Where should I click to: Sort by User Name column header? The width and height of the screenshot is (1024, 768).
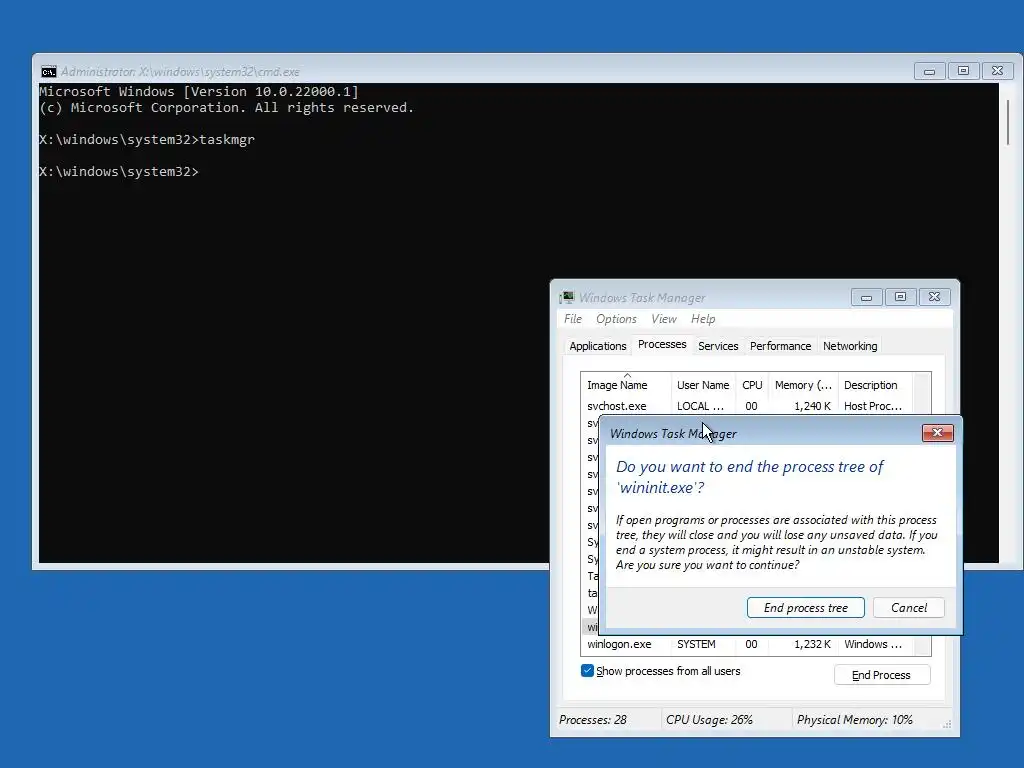(703, 385)
